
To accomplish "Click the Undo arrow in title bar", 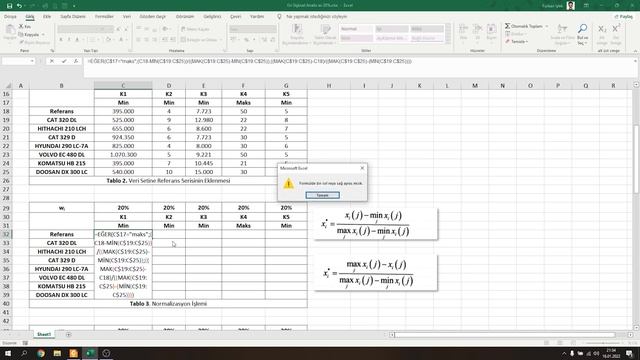I will tap(19, 6).
